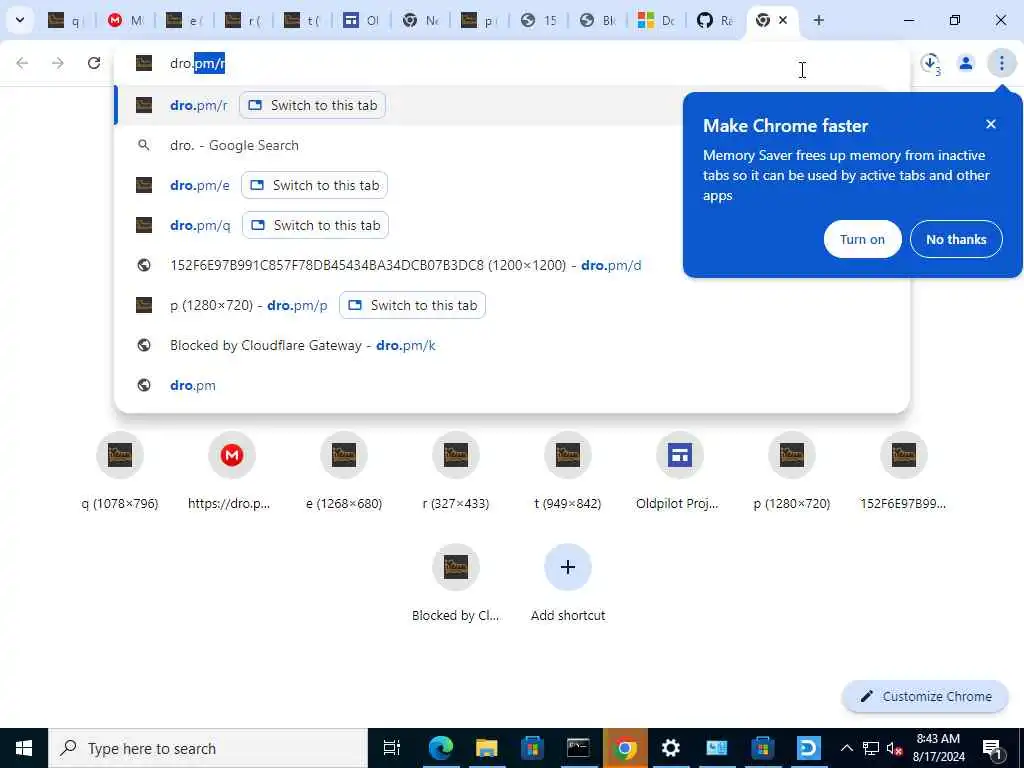Open the Downloads icon in toolbar
The image size is (1024, 768).
click(x=930, y=63)
